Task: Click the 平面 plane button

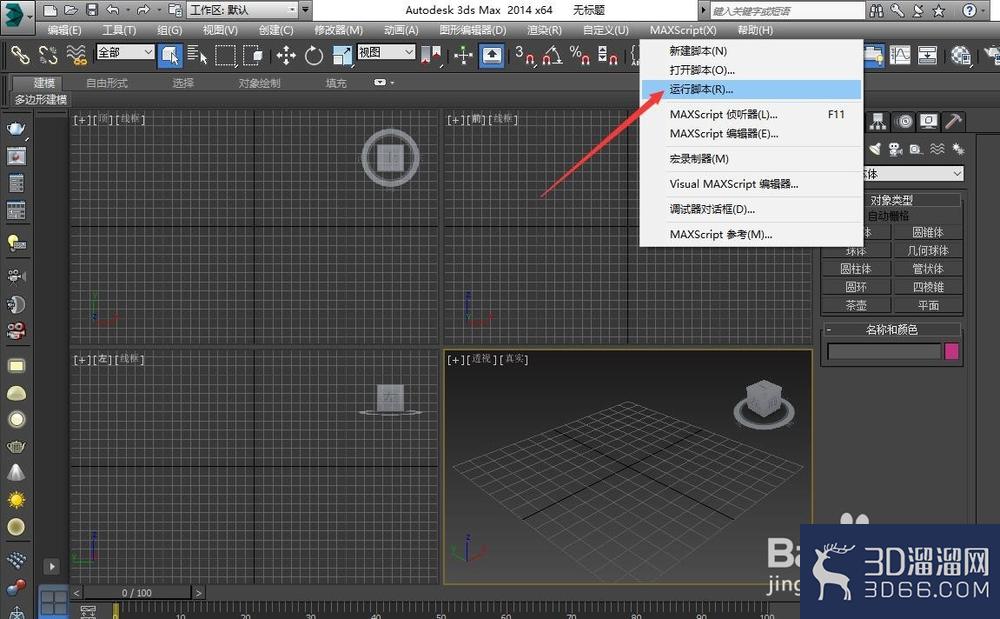Action: [x=927, y=305]
